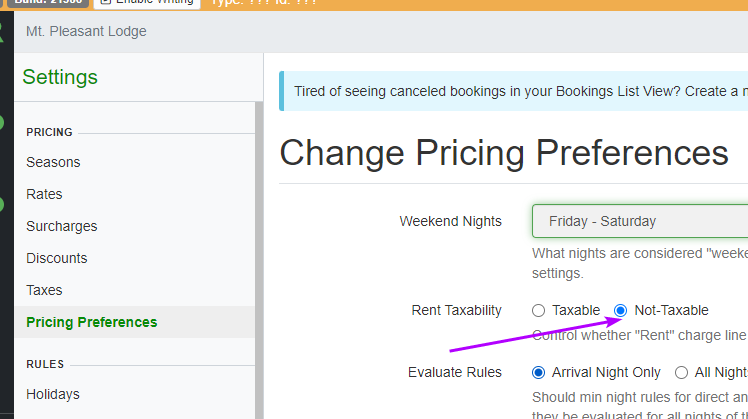Select the Taxable radio button

[x=539, y=310]
